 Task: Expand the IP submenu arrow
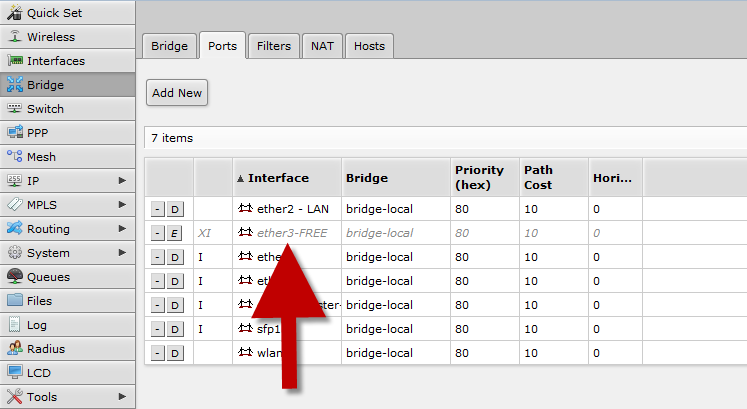pos(122,180)
